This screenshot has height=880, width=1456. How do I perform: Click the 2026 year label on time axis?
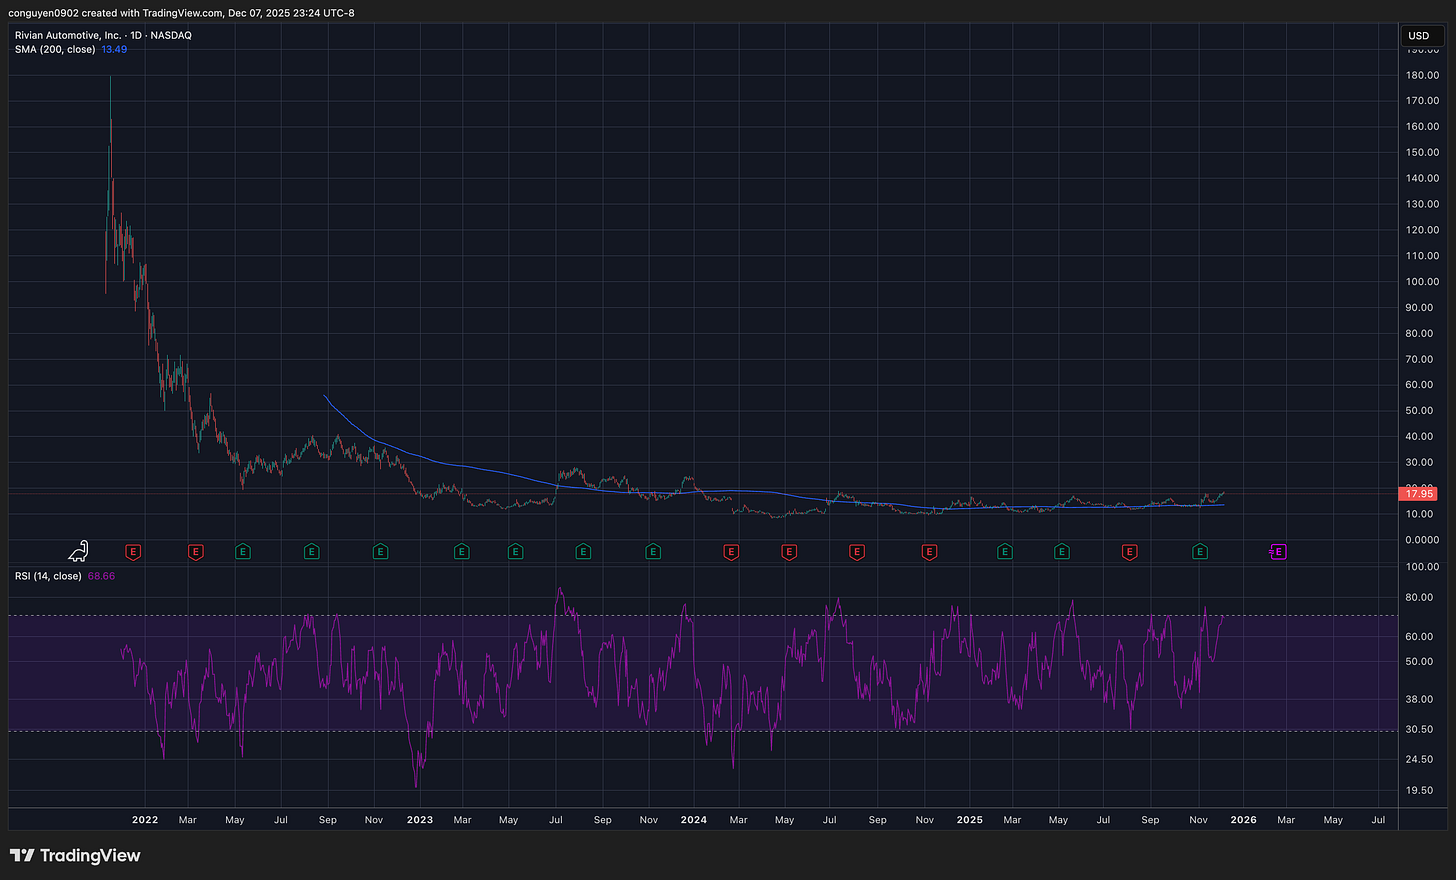(1243, 820)
